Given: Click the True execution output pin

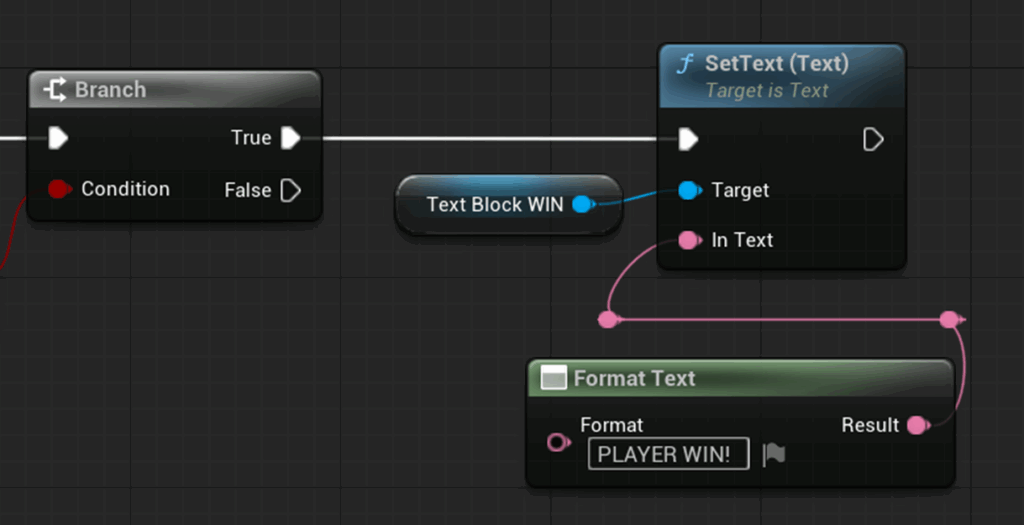Looking at the screenshot, I should click(290, 138).
